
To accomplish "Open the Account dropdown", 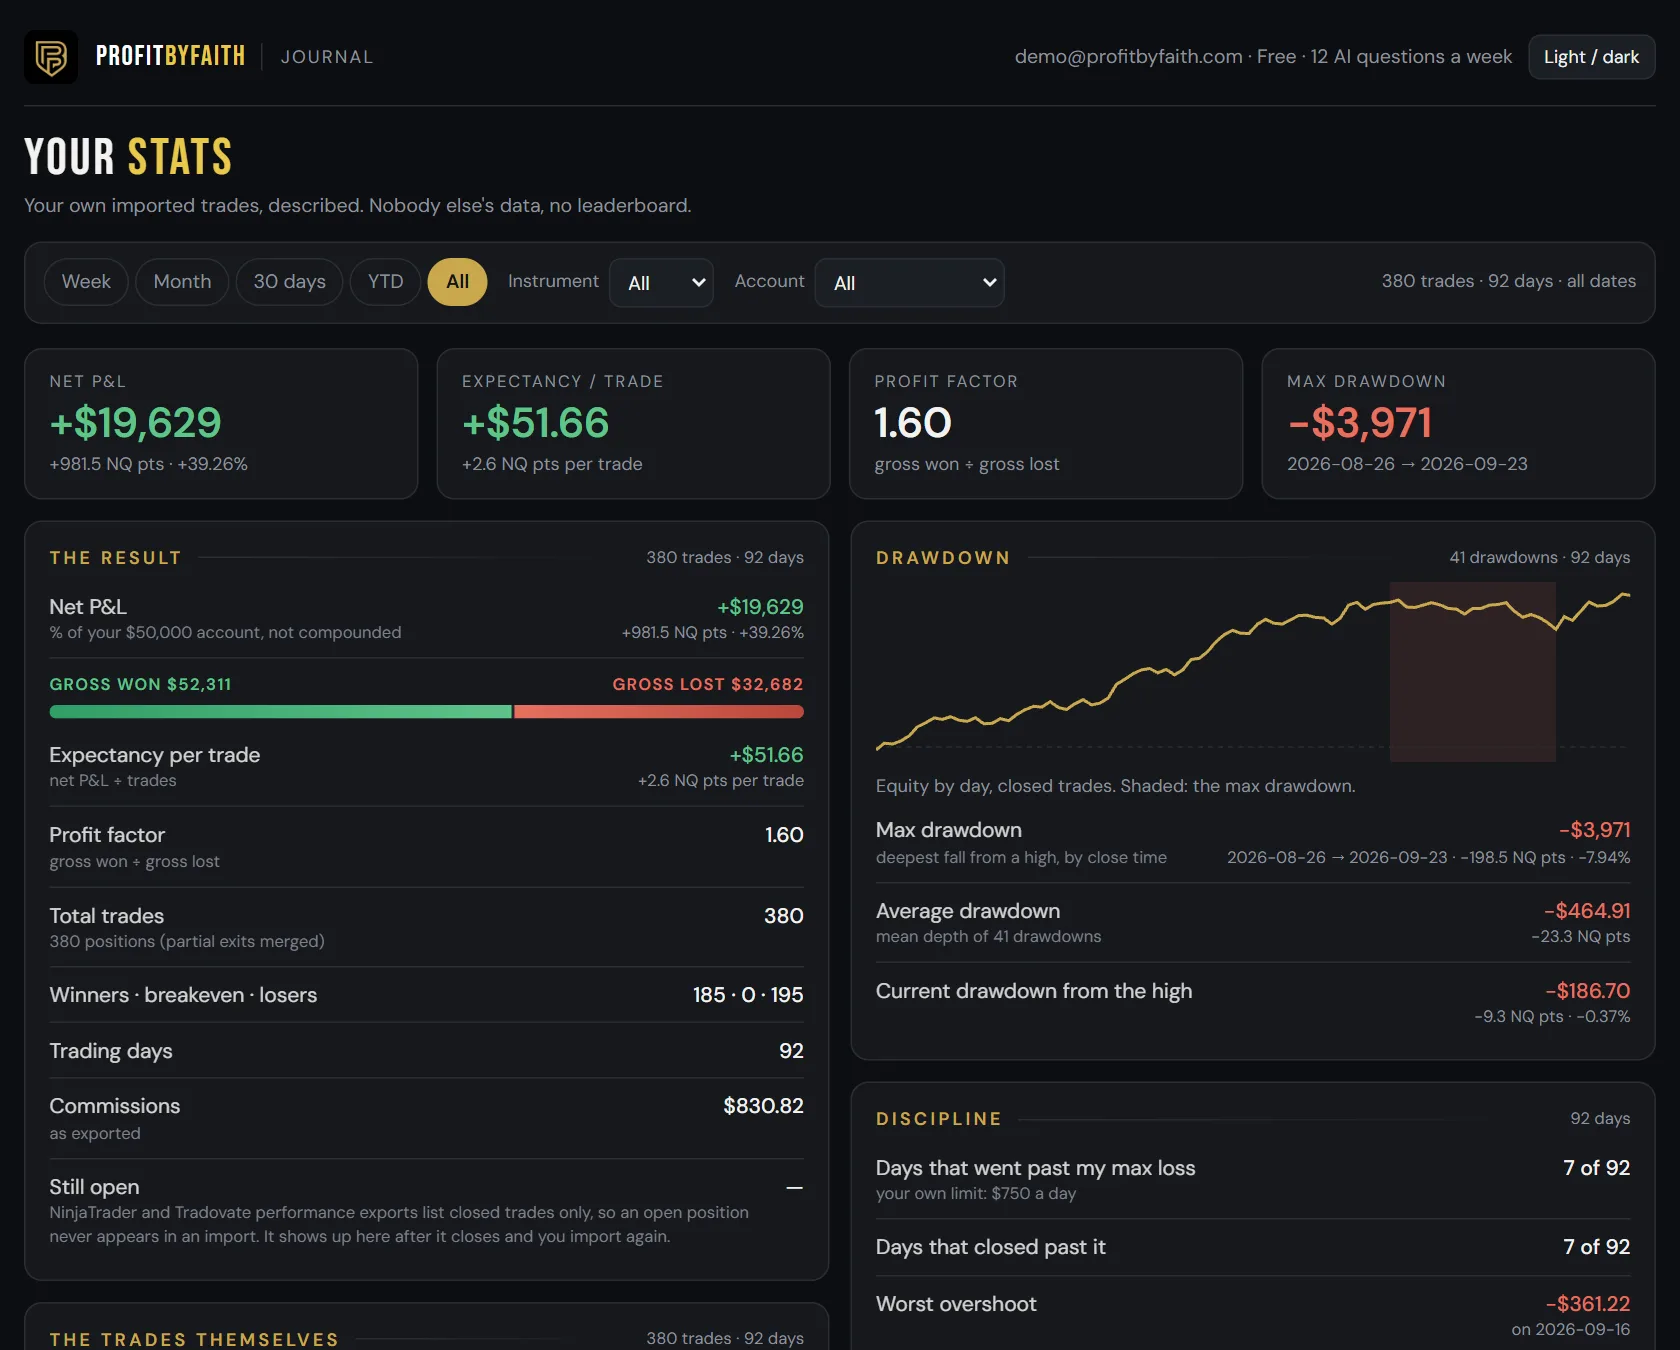I will click(909, 283).
